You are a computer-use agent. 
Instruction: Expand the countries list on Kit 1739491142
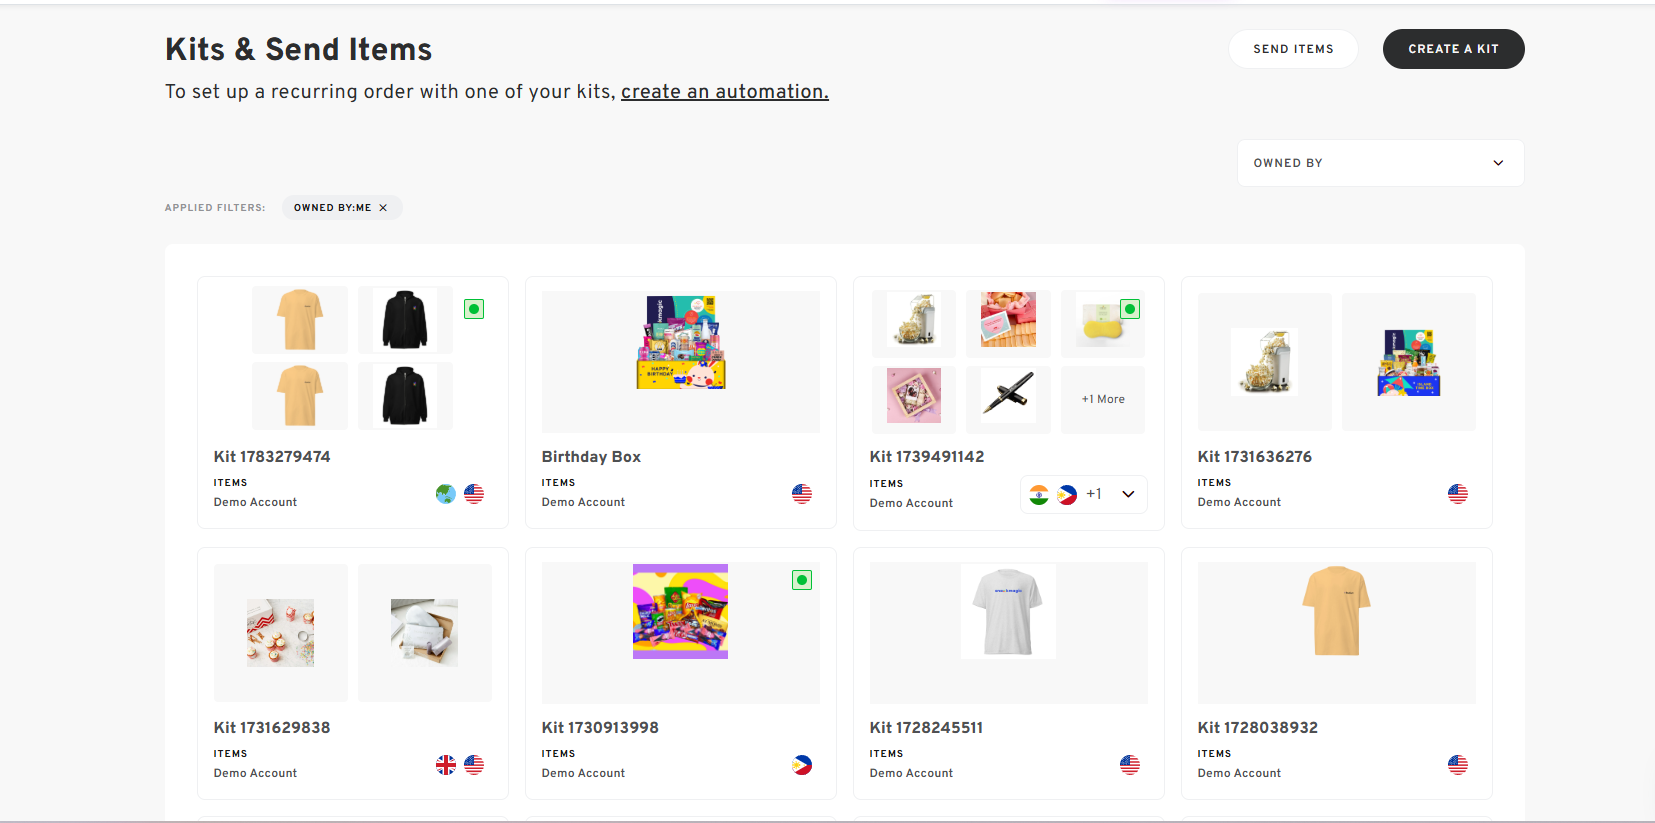1128,494
